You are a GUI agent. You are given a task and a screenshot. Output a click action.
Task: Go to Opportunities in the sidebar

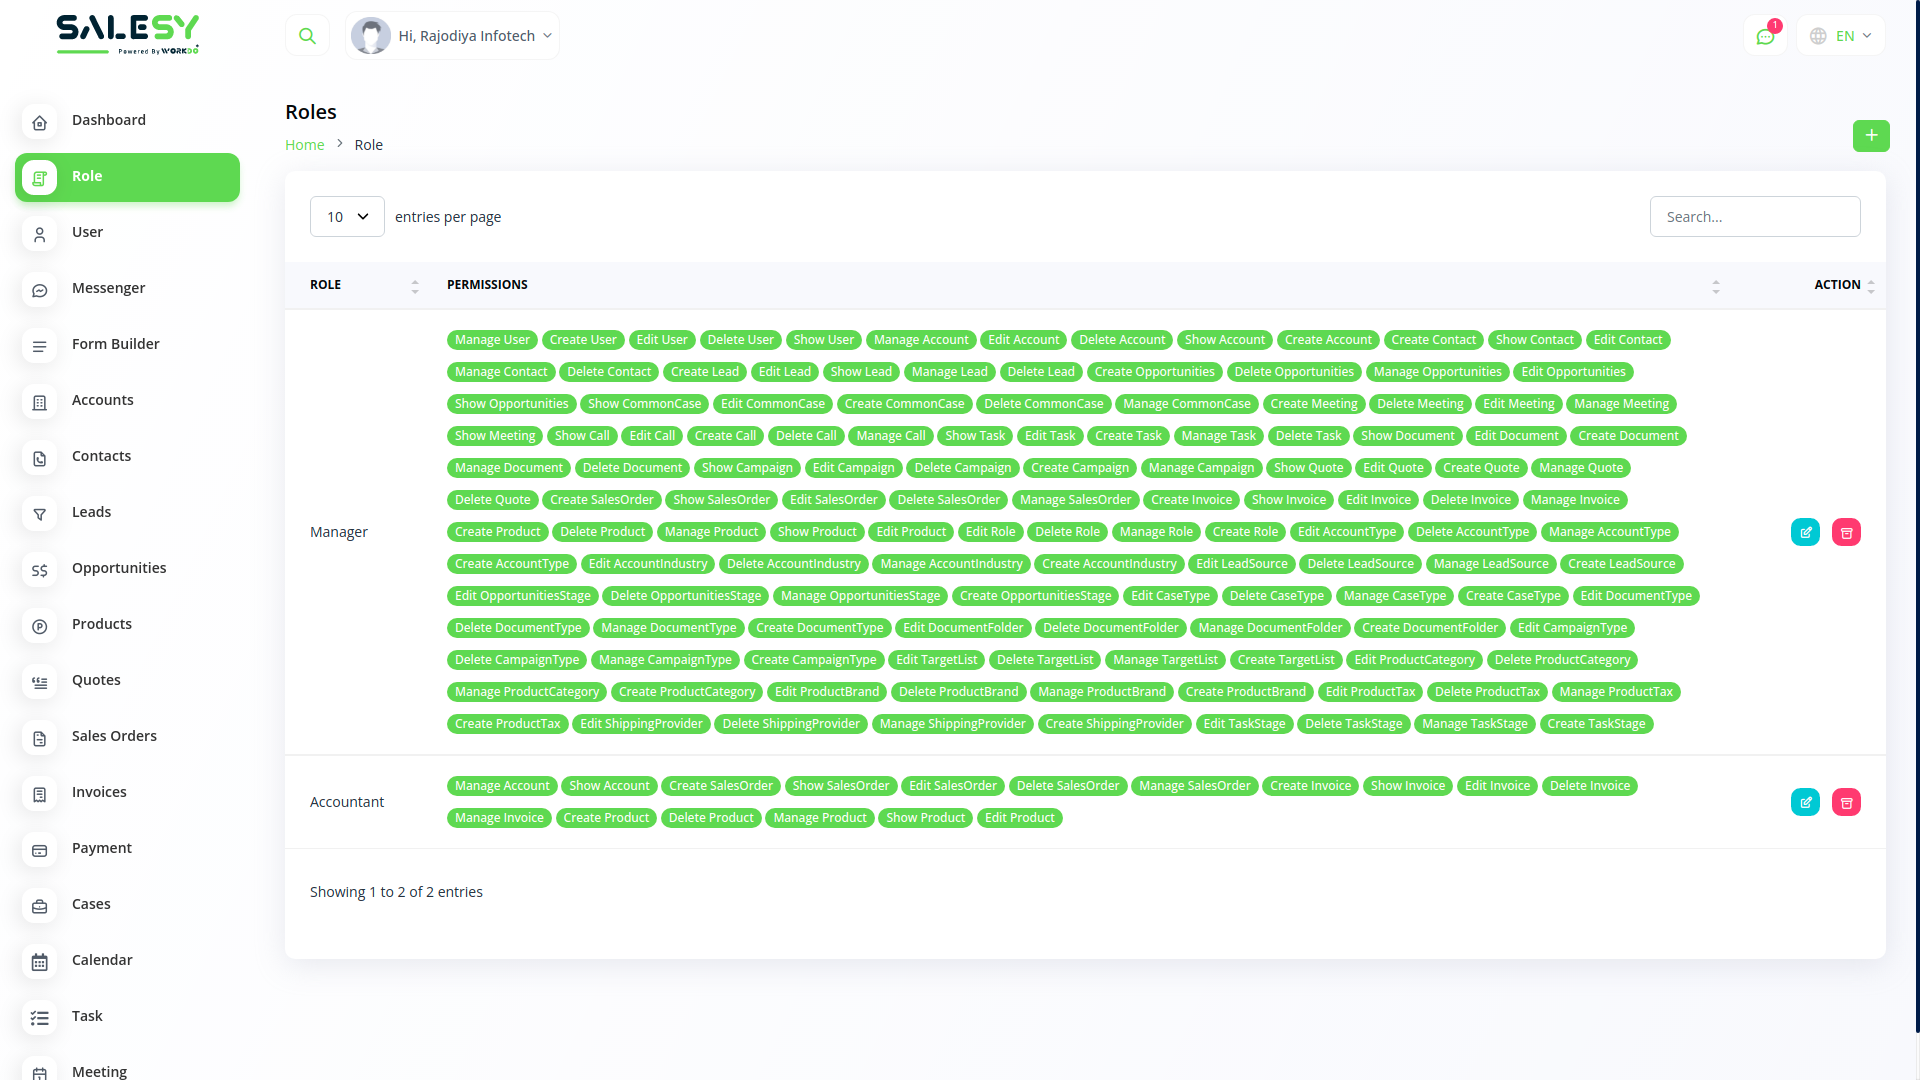pos(119,568)
